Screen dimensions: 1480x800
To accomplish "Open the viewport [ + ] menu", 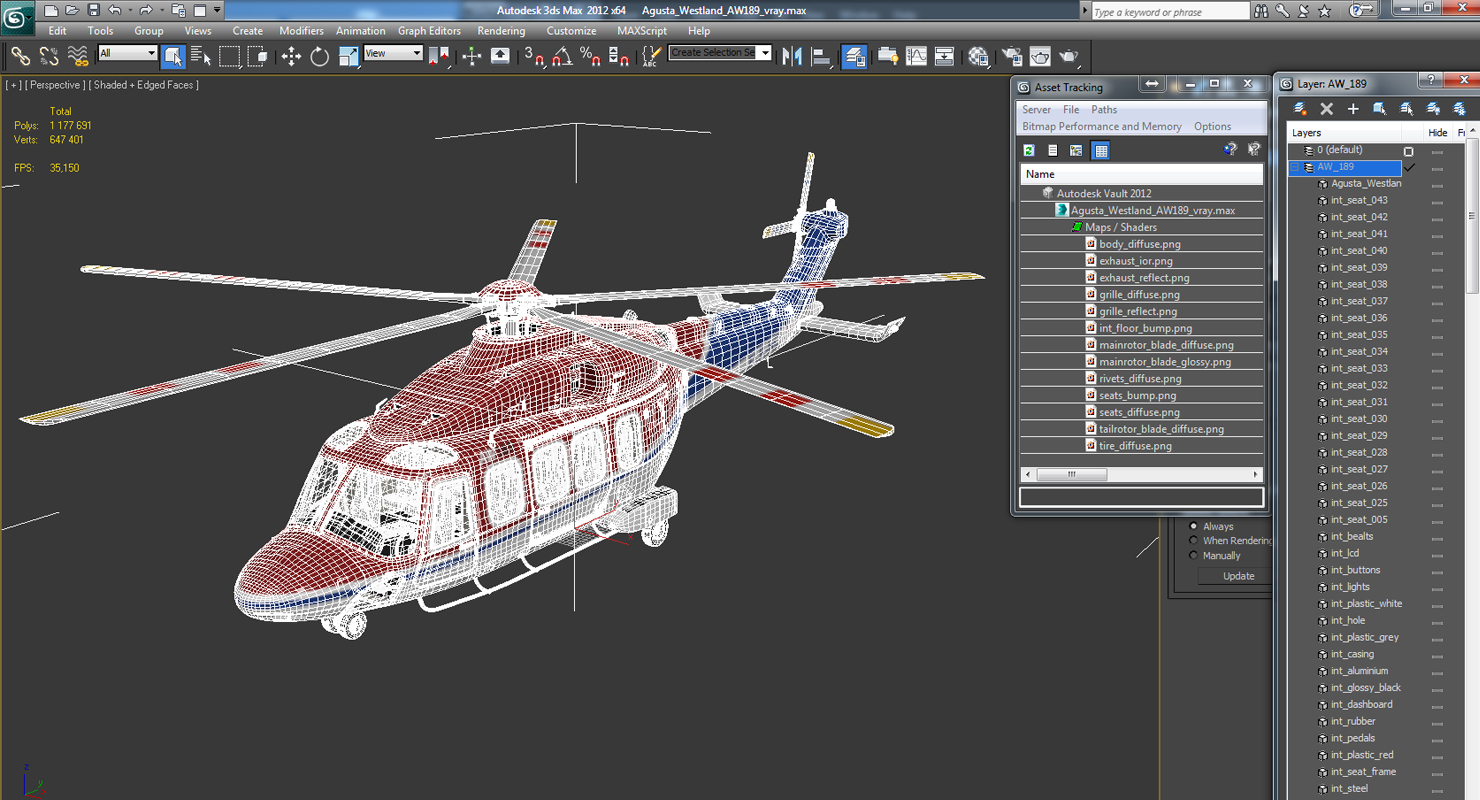I will [13, 85].
